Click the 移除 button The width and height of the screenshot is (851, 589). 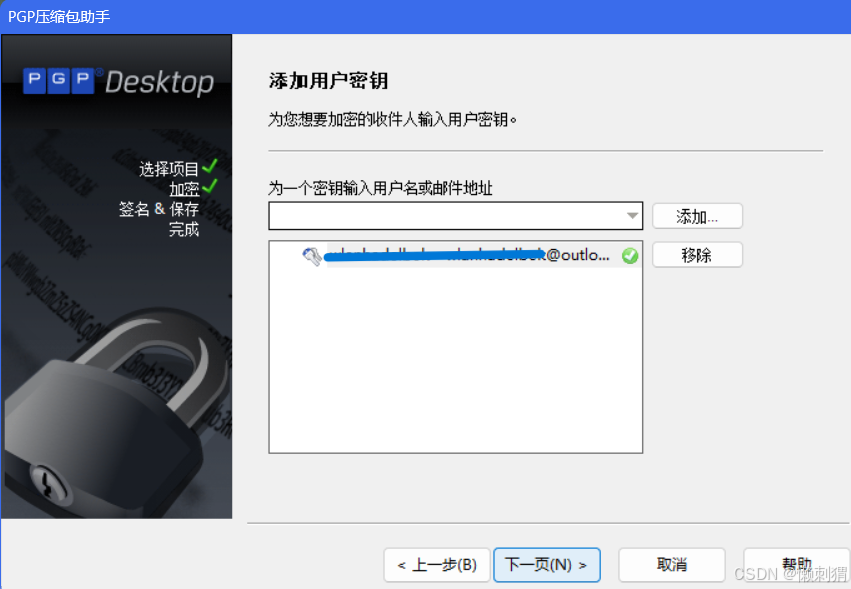(697, 255)
